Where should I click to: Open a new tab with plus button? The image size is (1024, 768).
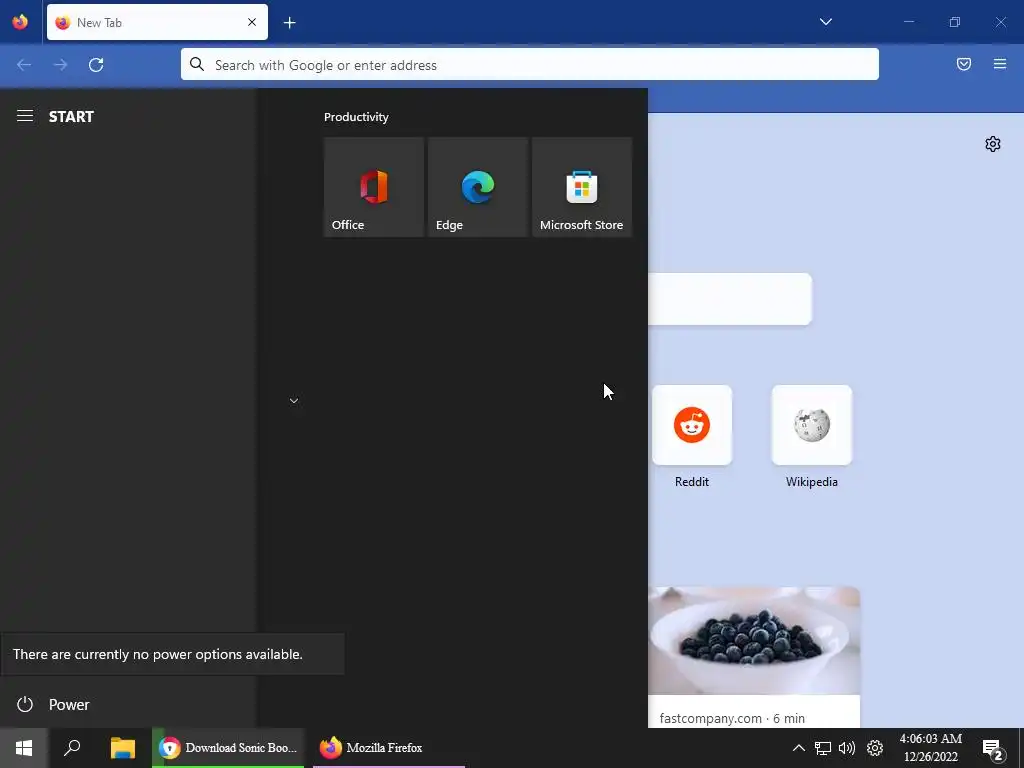point(289,23)
